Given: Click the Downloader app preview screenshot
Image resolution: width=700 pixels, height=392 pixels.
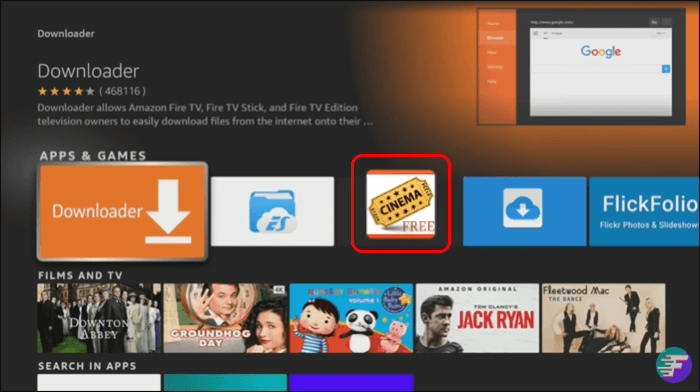Looking at the screenshot, I should [581, 67].
